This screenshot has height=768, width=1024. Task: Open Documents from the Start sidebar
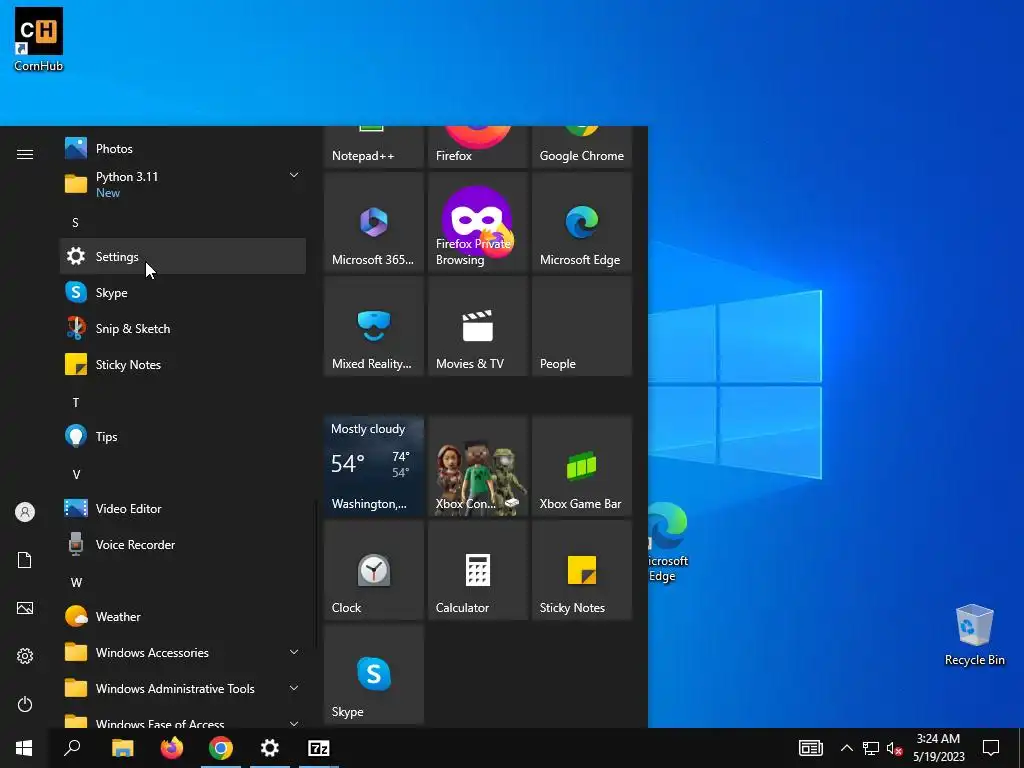[25, 560]
